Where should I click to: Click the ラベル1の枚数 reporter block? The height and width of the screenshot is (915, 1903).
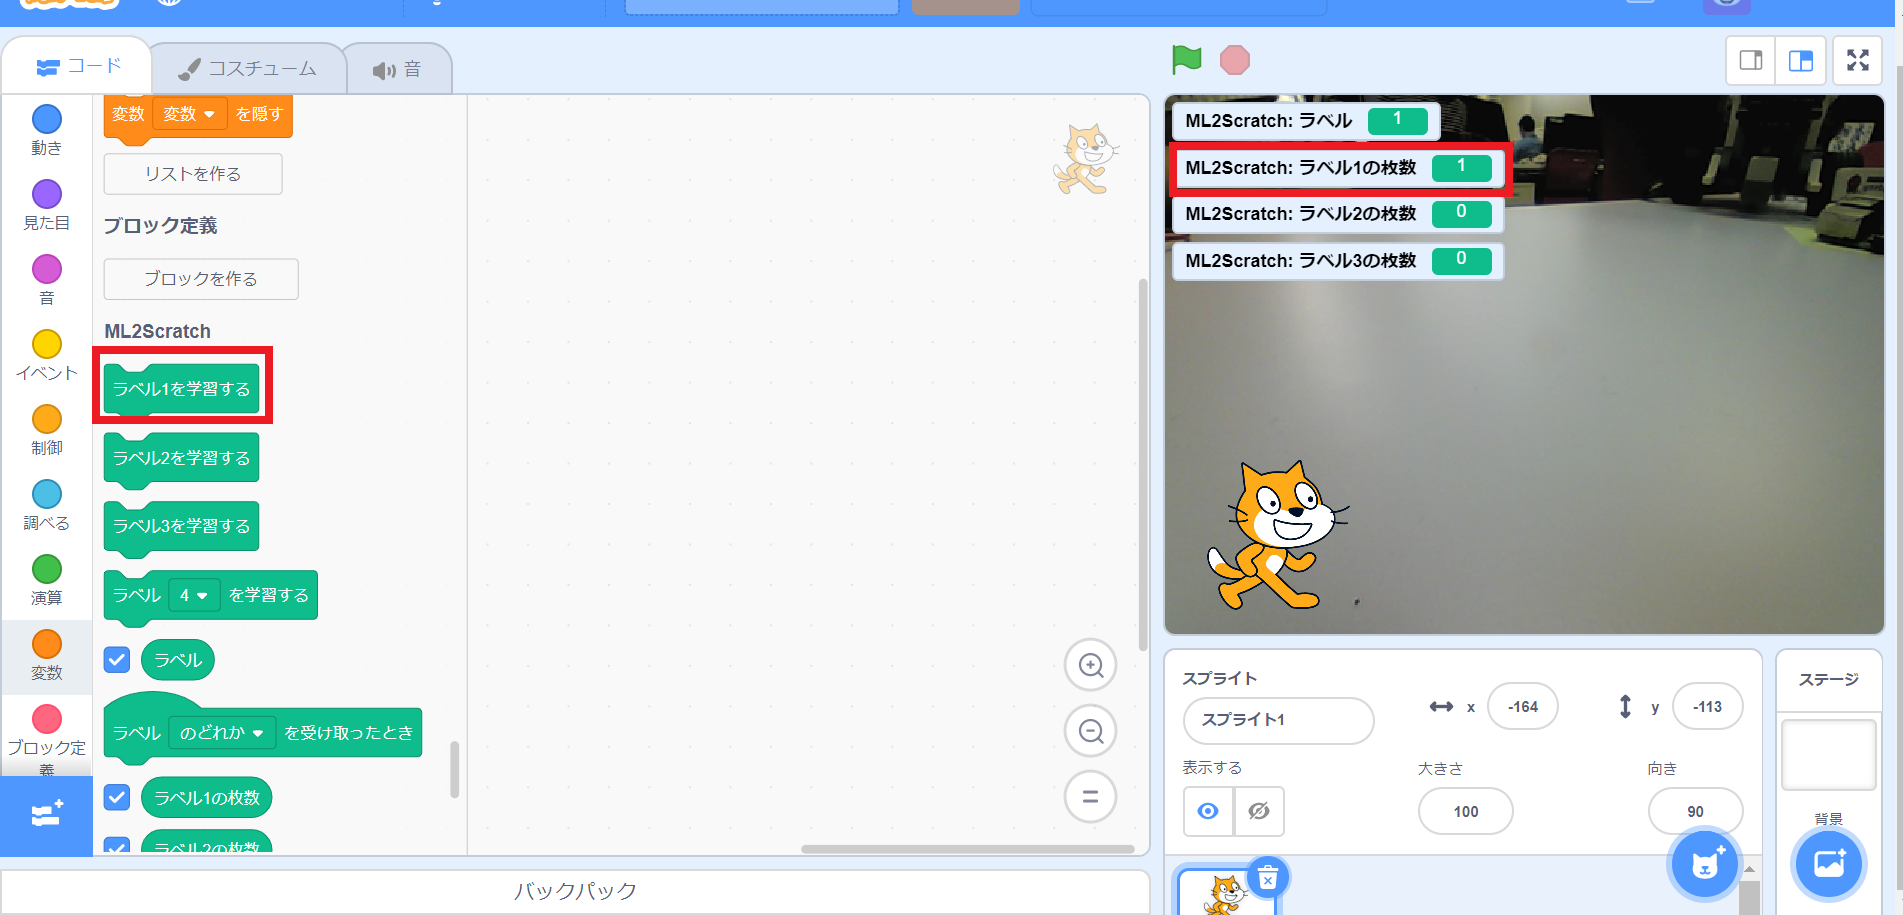point(207,798)
